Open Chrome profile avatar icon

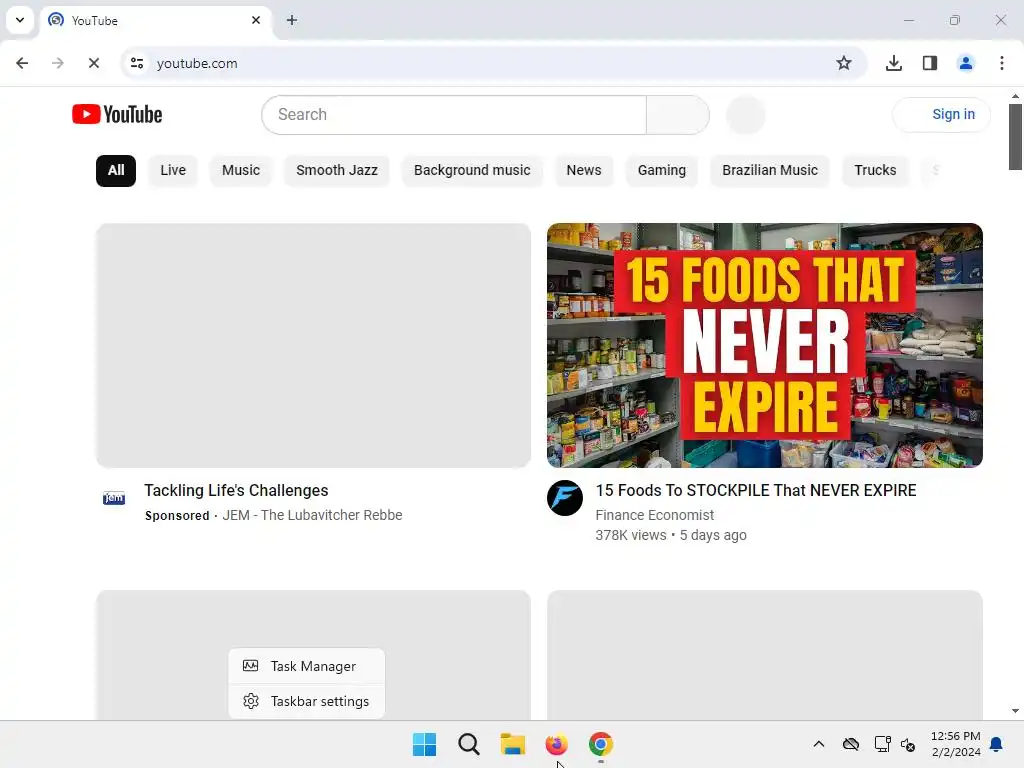(x=966, y=63)
